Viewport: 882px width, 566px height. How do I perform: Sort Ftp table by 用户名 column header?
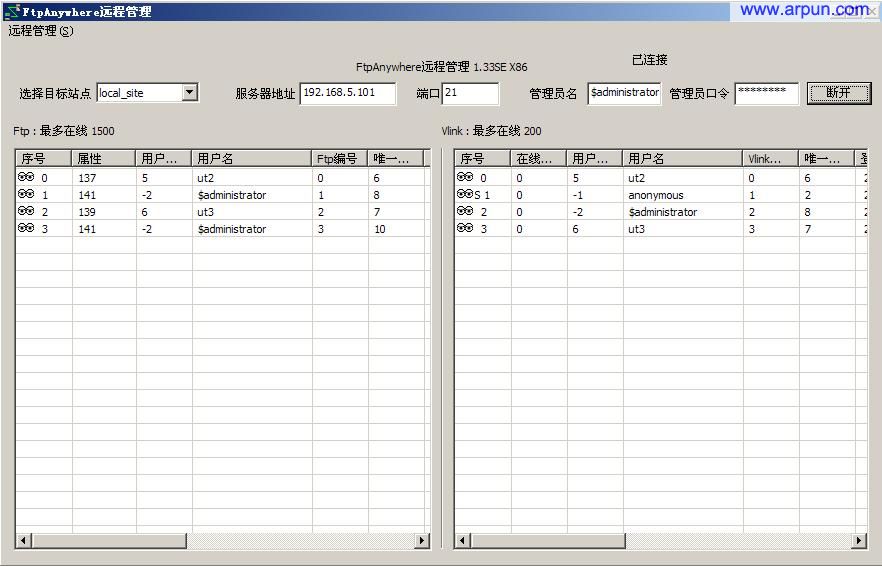point(251,158)
